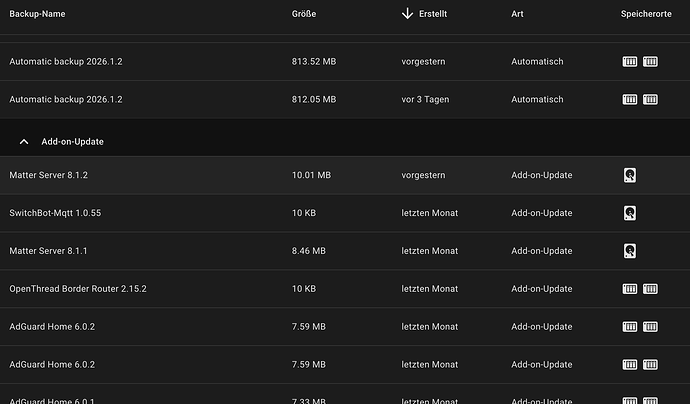Screen dimensions: 690x404
Task: Sort by Backup-Name column header
Action: coord(37,14)
